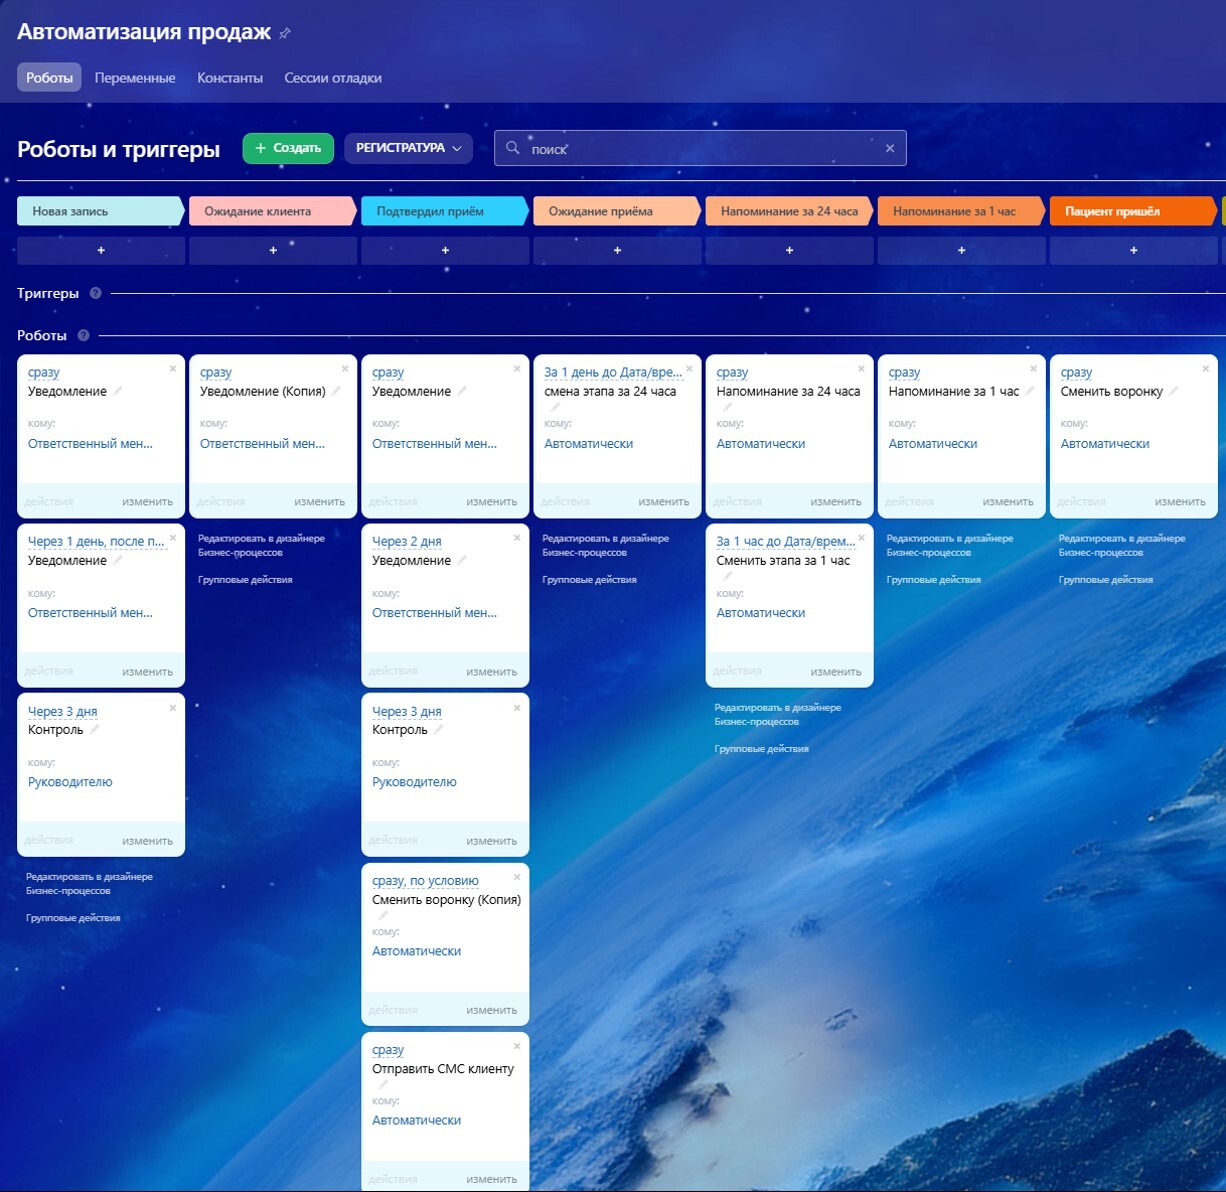Select the Напоминание за 1 час stage header
Screen dimensions: 1226x1192
click(960, 211)
